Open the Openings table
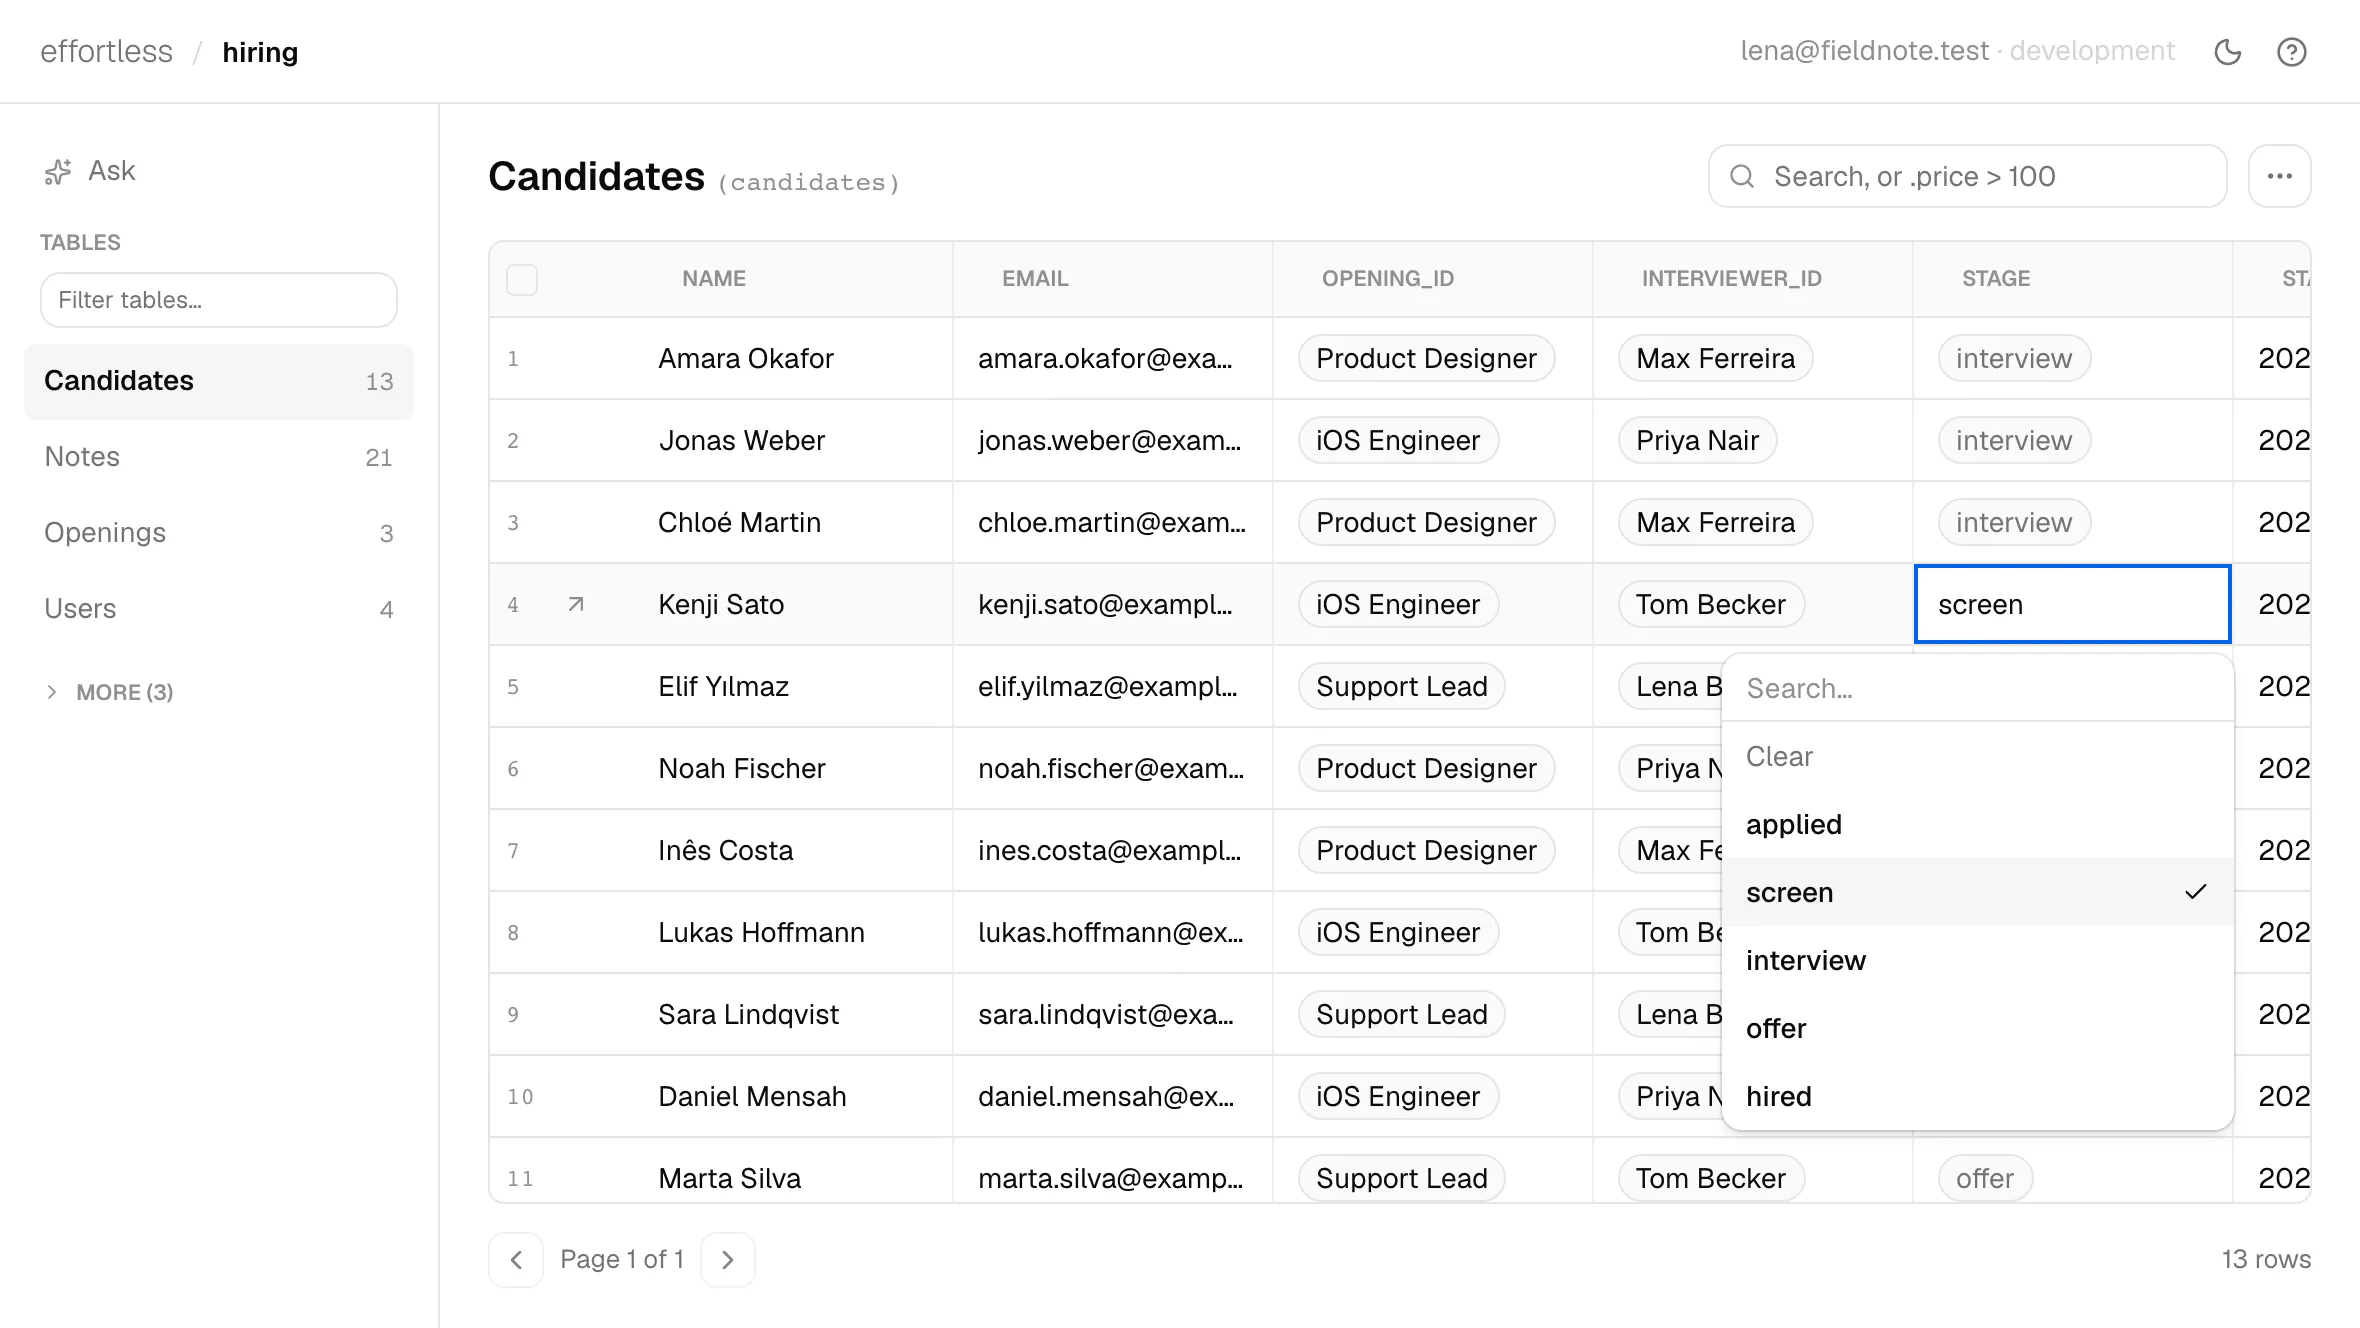 point(219,533)
